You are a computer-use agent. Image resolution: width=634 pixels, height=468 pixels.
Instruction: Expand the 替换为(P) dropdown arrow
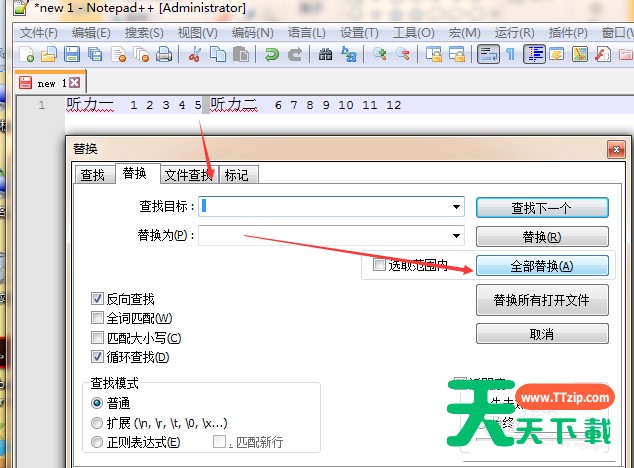point(456,236)
